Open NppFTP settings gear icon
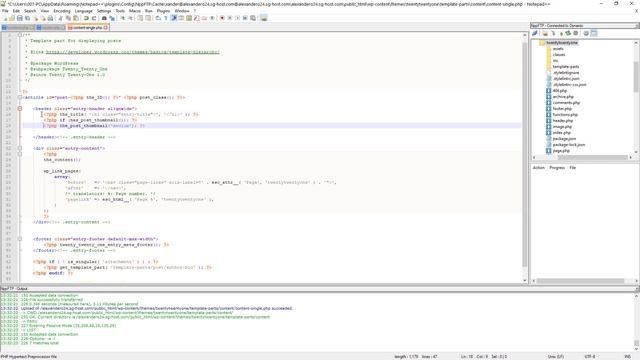The image size is (640, 360). pyautogui.click(x=586, y=33)
